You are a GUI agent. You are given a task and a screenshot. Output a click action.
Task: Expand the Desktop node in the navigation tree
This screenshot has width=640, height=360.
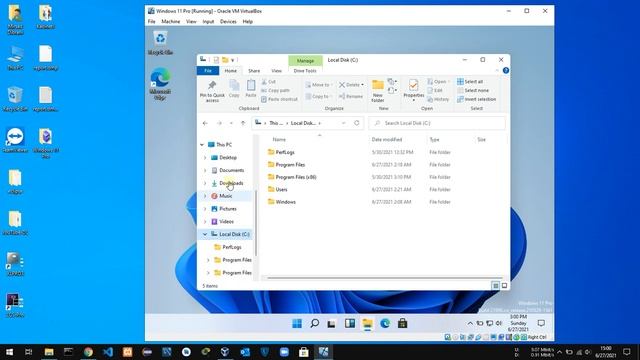pyautogui.click(x=205, y=158)
